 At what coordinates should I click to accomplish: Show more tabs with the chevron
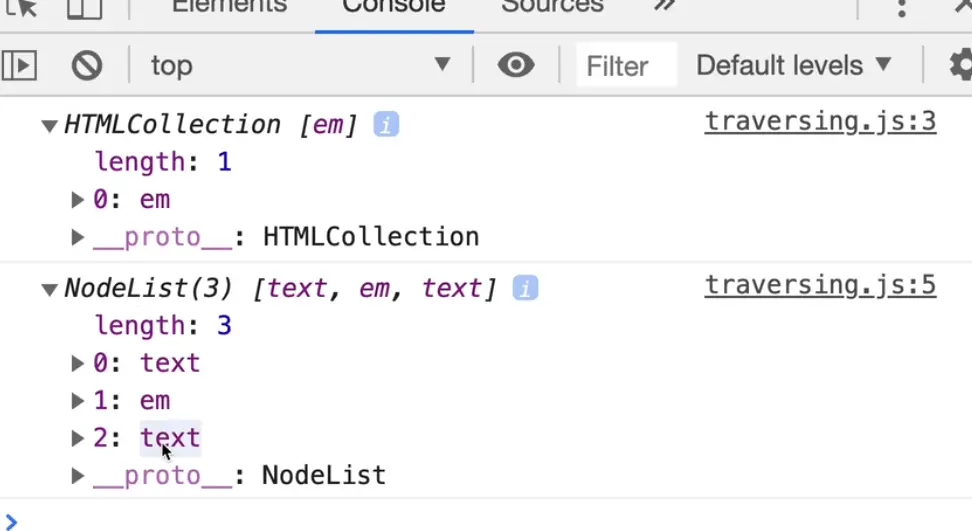pos(664,6)
